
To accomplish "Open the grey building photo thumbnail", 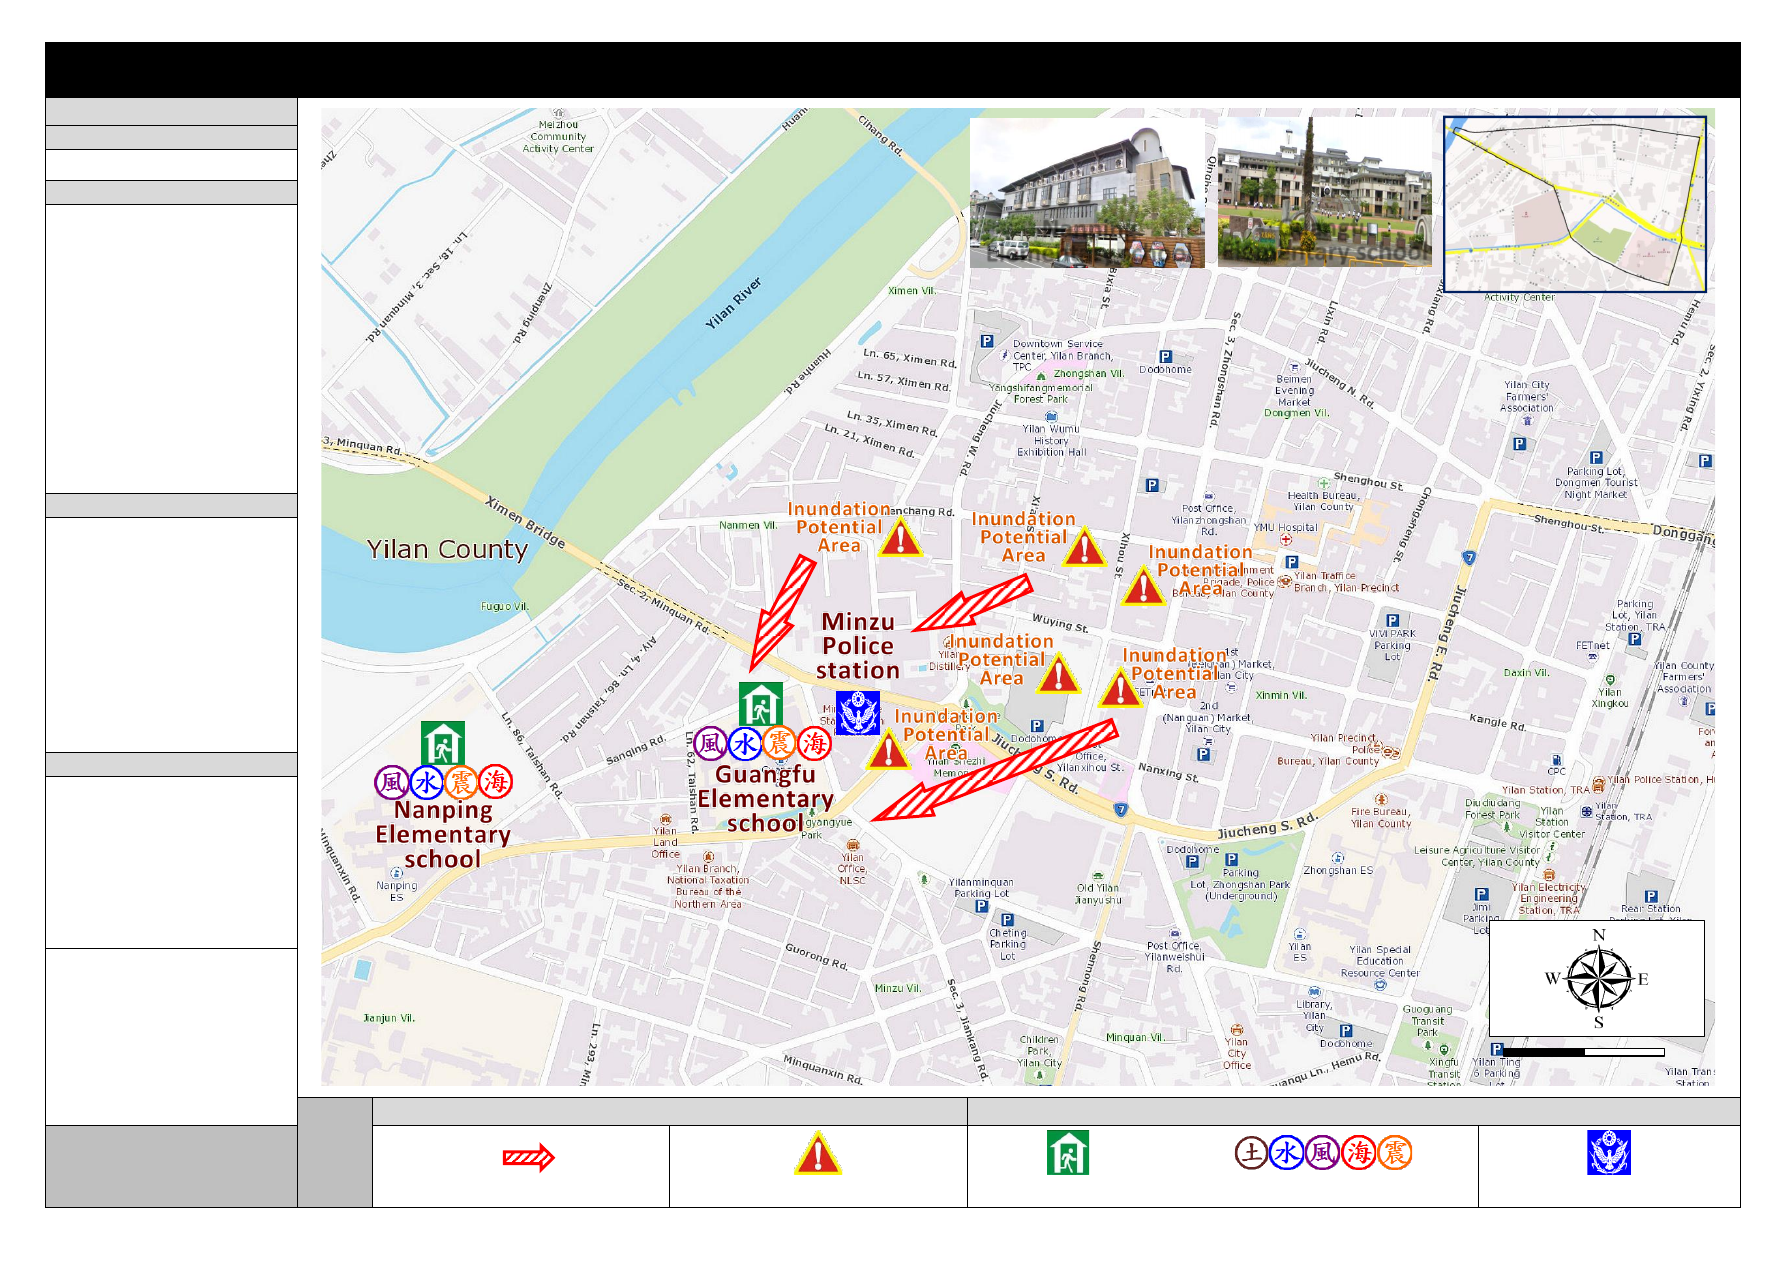I will 1088,192.
